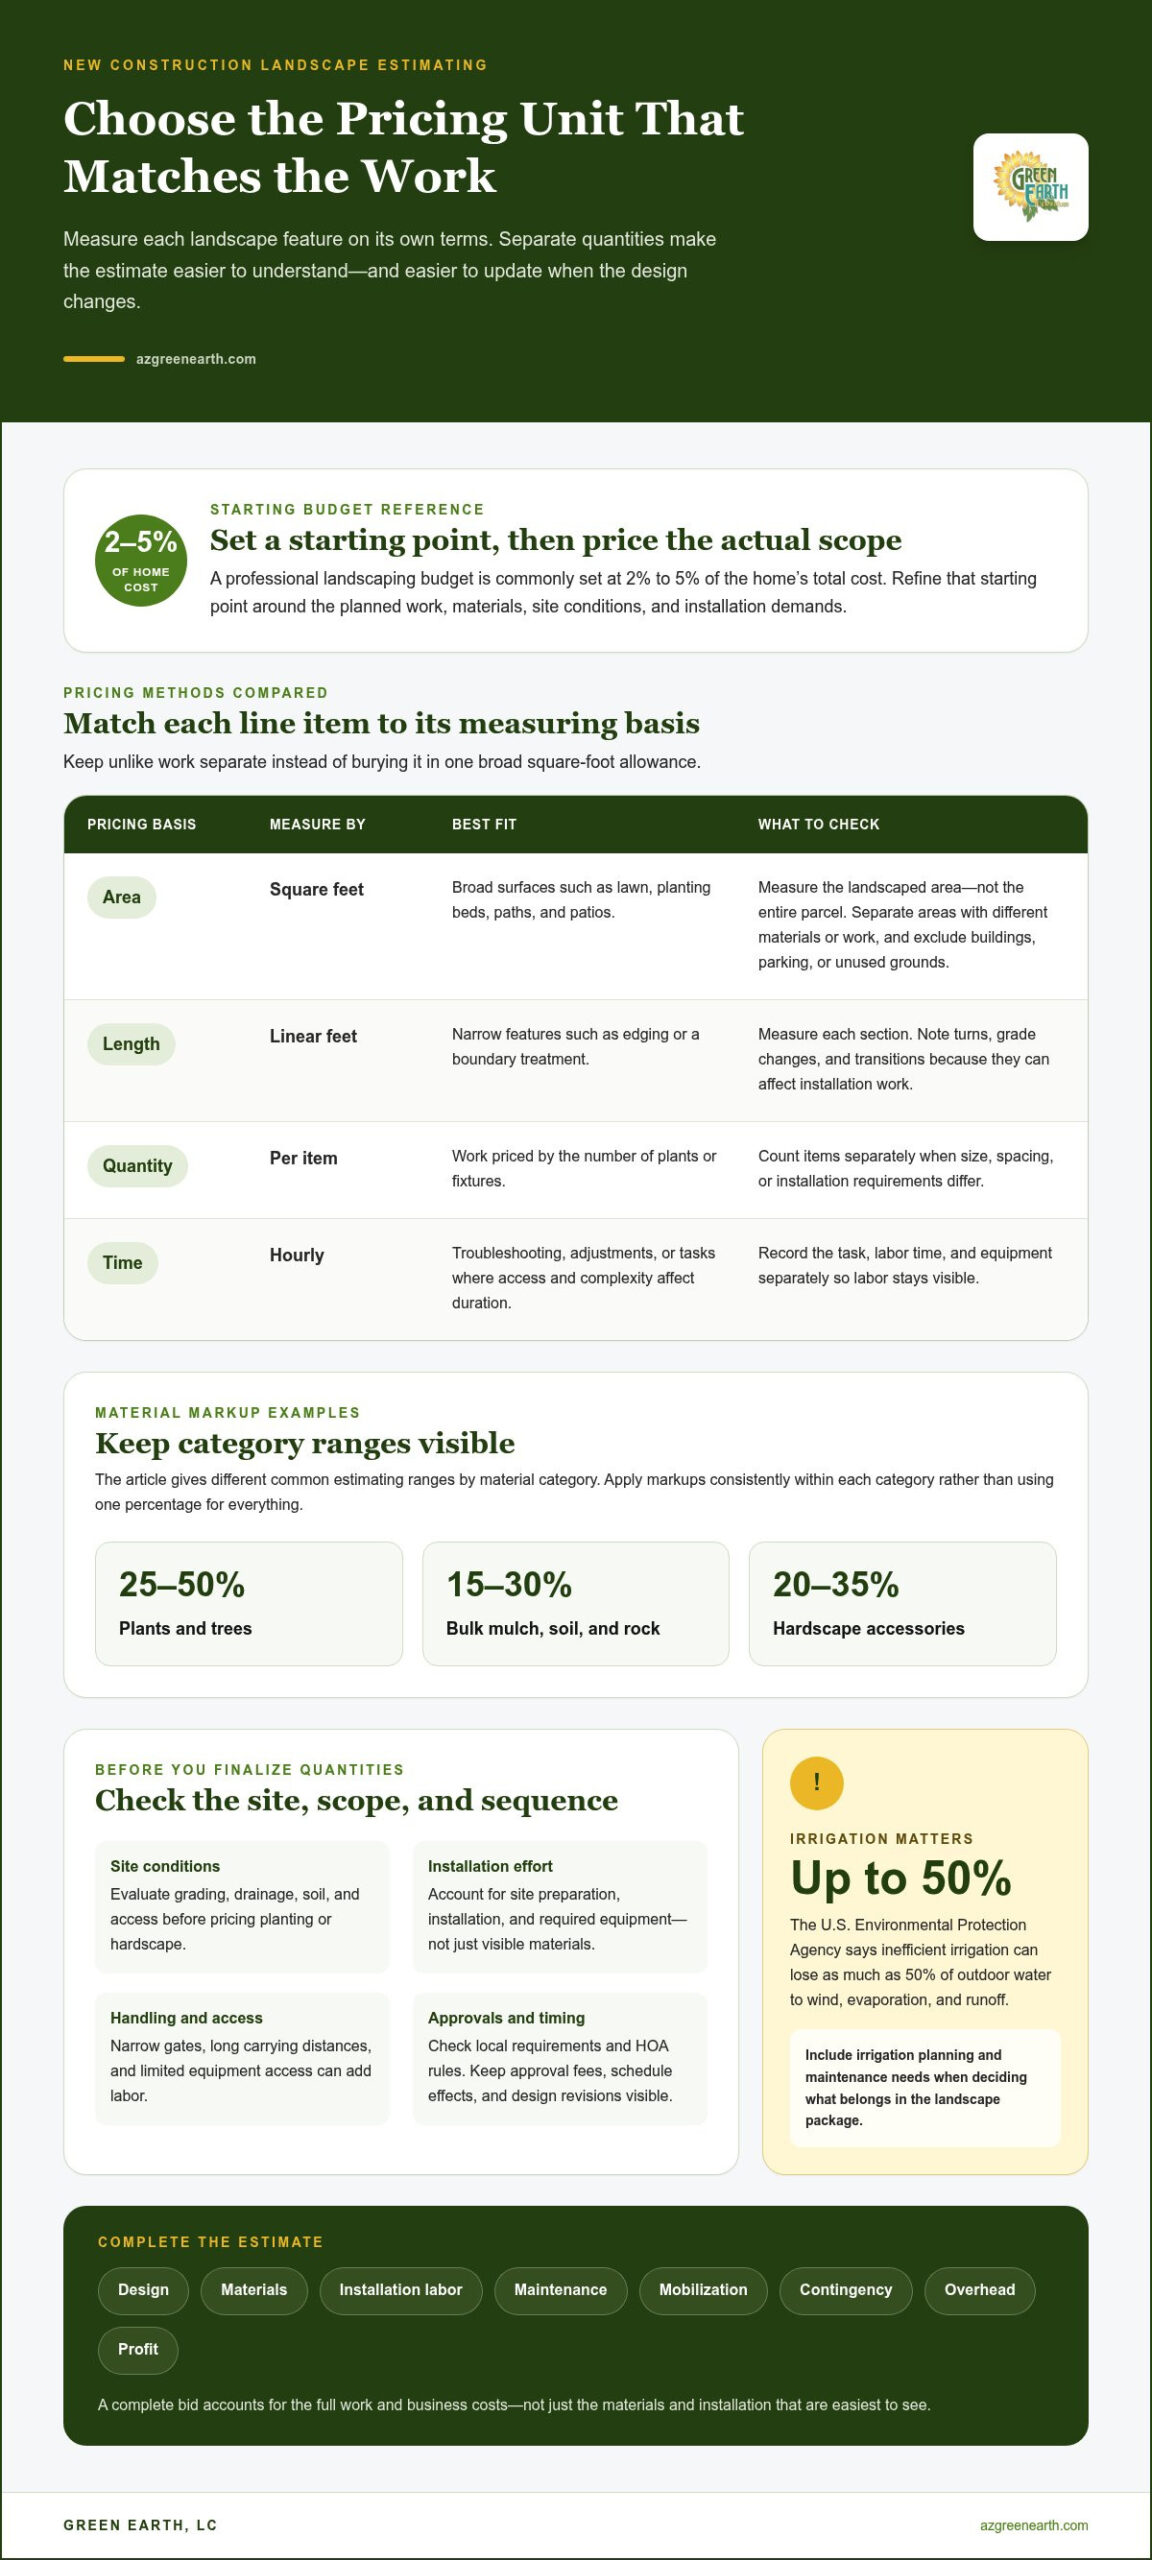Open the azgreenearth.com link in header
Viewport: 1152px width, 2560px height.
click(x=196, y=359)
